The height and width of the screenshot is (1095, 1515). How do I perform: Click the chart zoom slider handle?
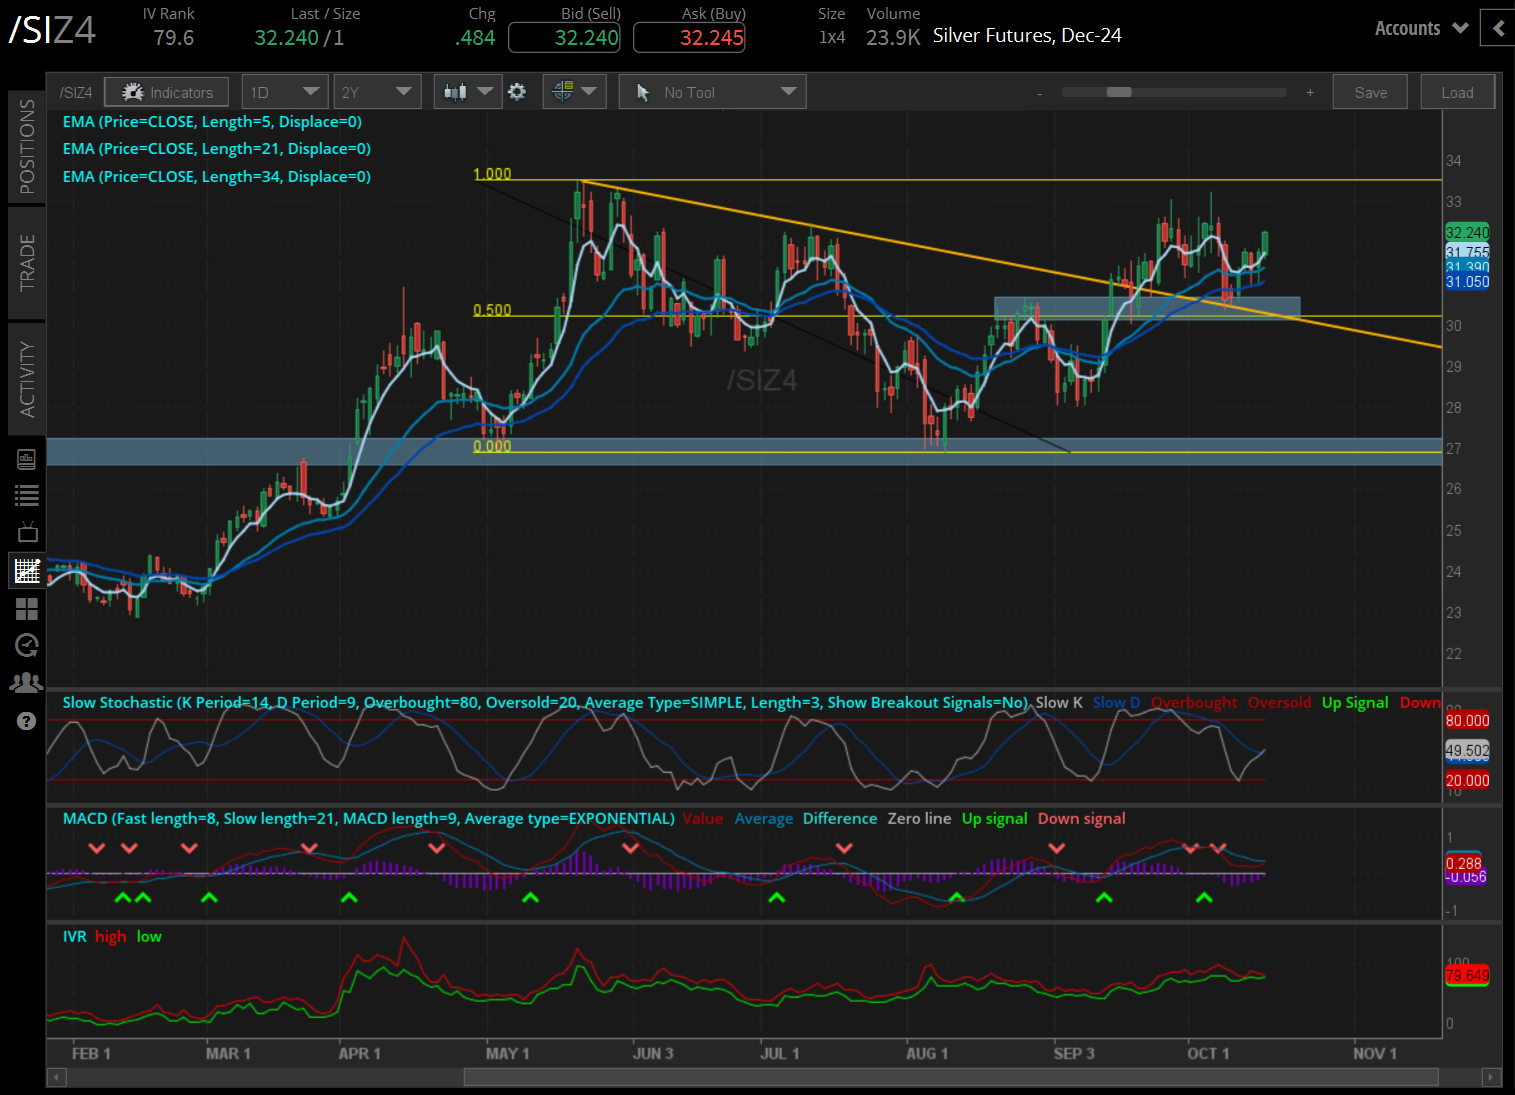coord(1119,92)
